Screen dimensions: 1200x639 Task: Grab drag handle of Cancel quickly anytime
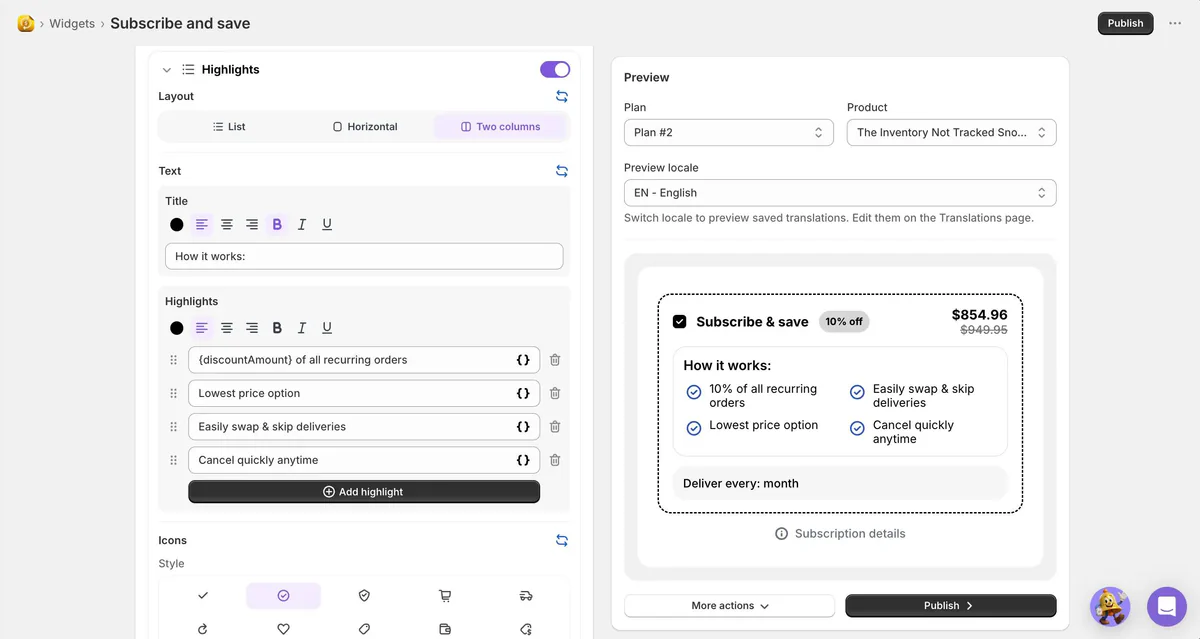(173, 460)
